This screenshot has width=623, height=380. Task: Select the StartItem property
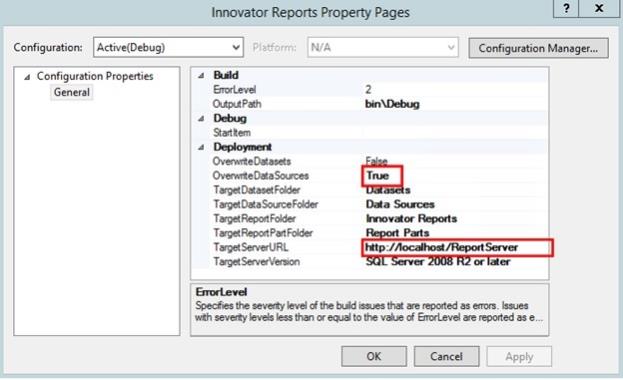[x=232, y=133]
